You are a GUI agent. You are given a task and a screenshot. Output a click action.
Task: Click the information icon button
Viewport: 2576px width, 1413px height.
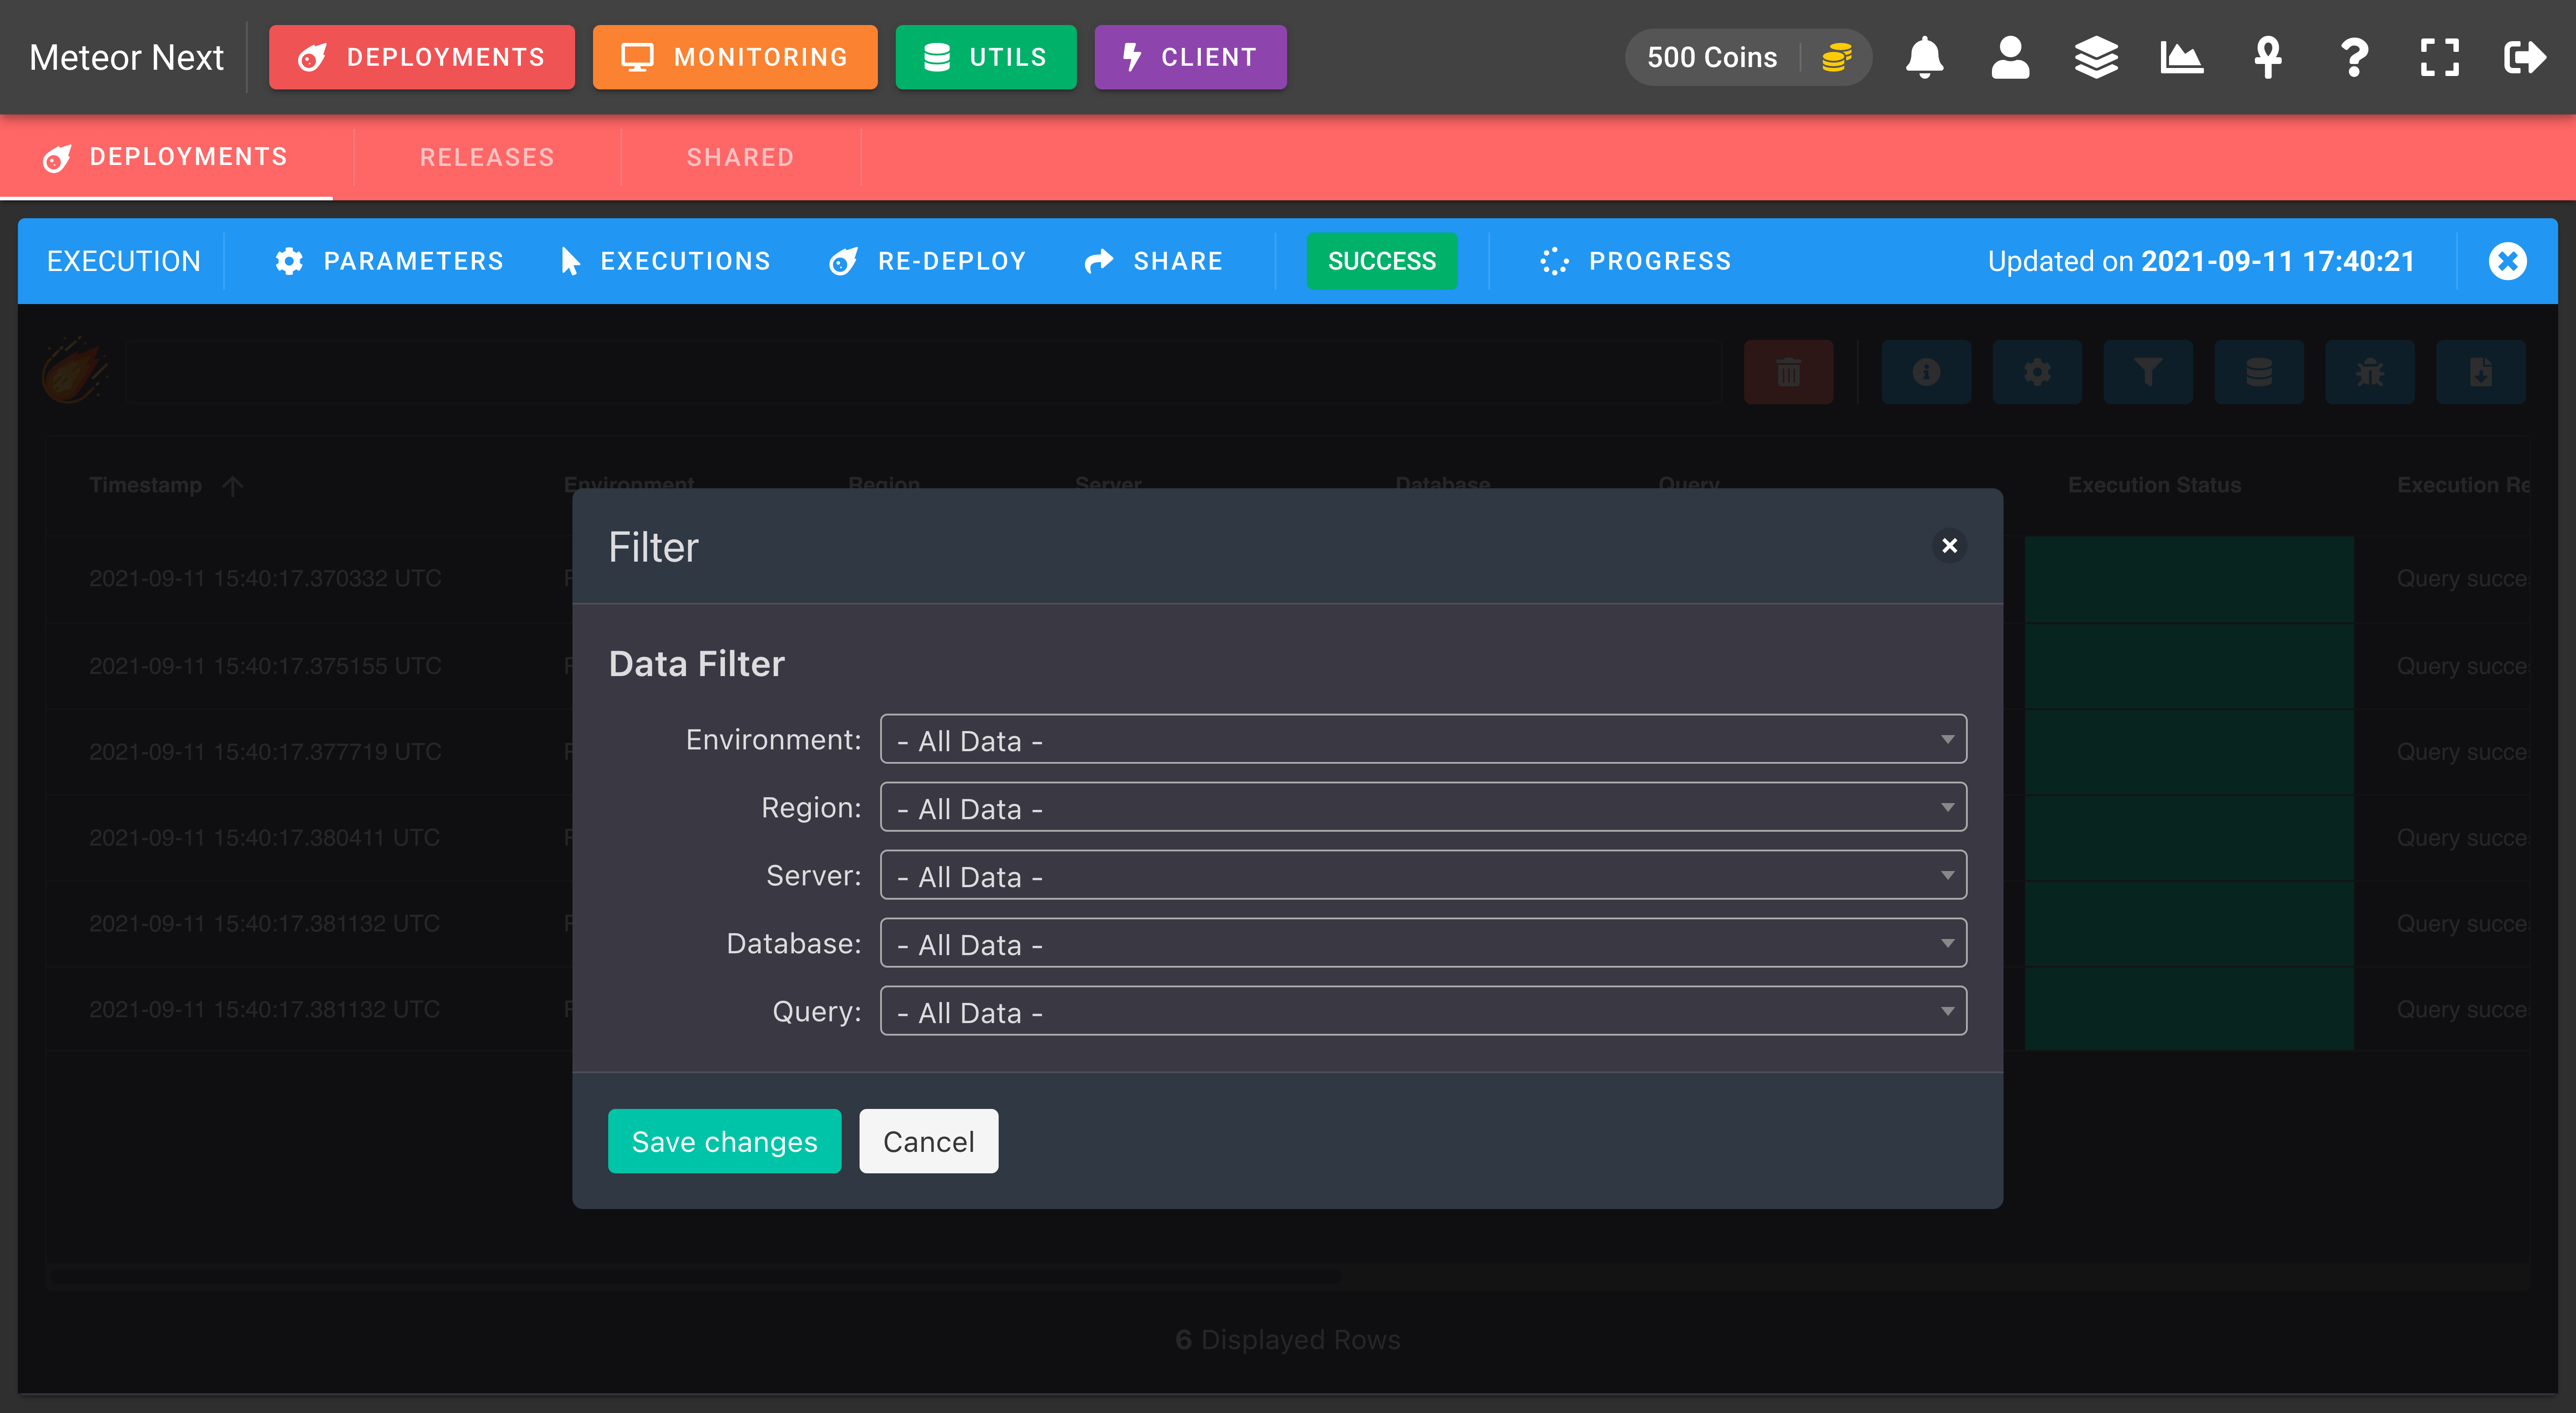coord(1926,372)
